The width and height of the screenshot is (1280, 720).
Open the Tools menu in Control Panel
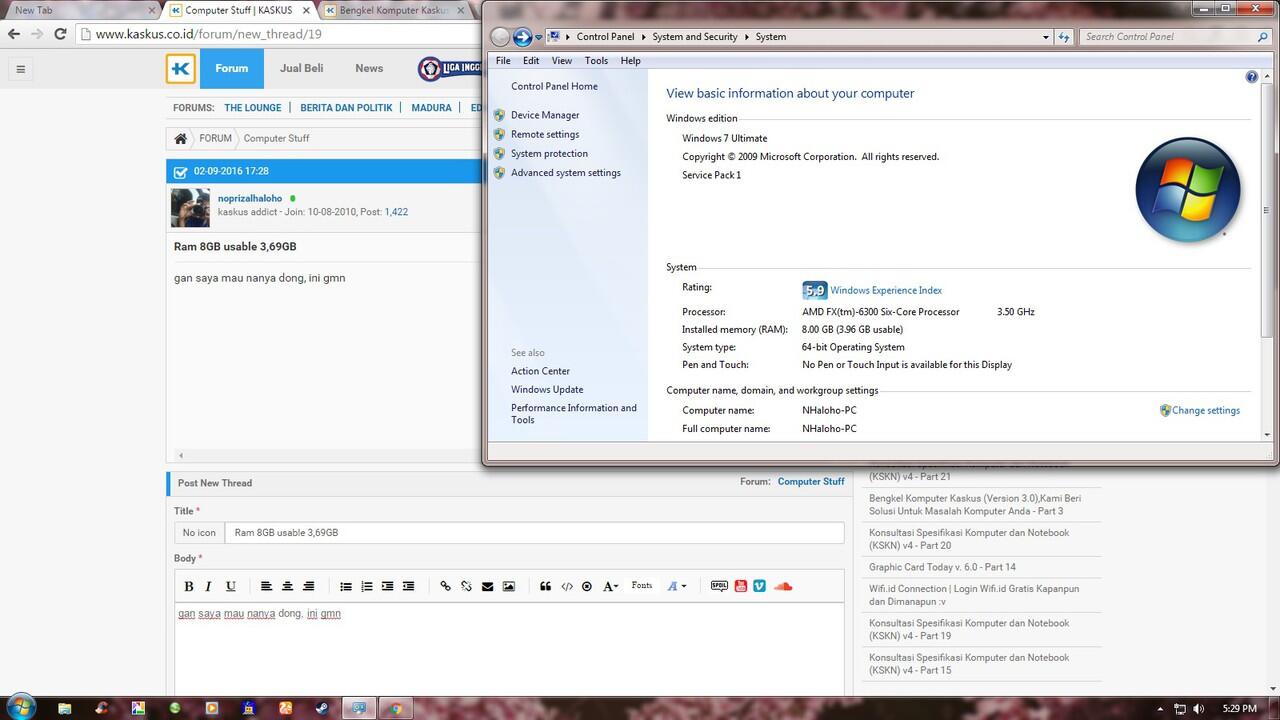tap(596, 61)
